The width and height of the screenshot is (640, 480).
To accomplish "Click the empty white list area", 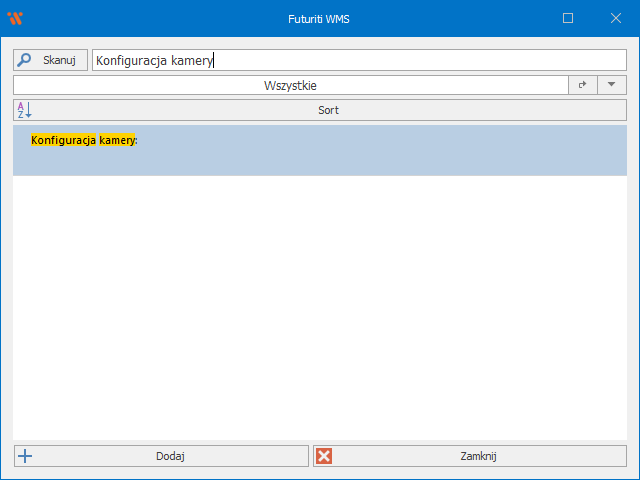I will (x=320, y=310).
